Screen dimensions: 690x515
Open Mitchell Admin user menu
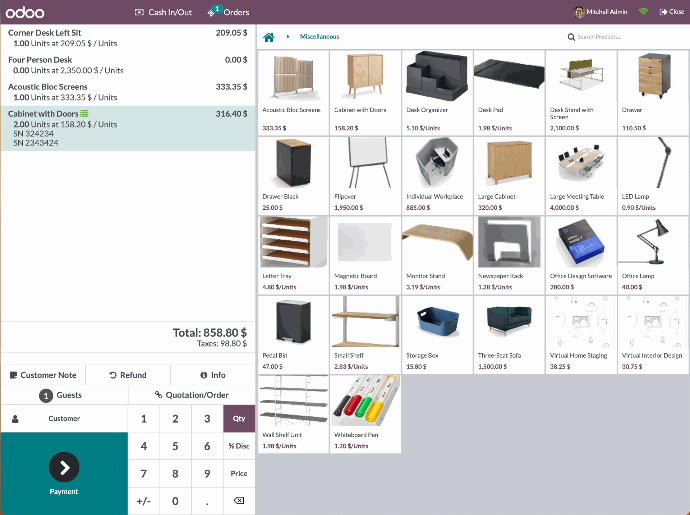pyautogui.click(x=601, y=12)
